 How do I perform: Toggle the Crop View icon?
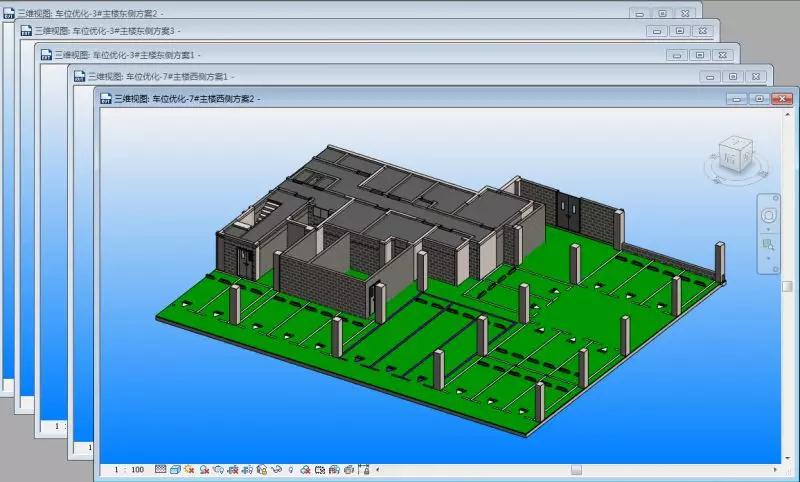(233, 469)
